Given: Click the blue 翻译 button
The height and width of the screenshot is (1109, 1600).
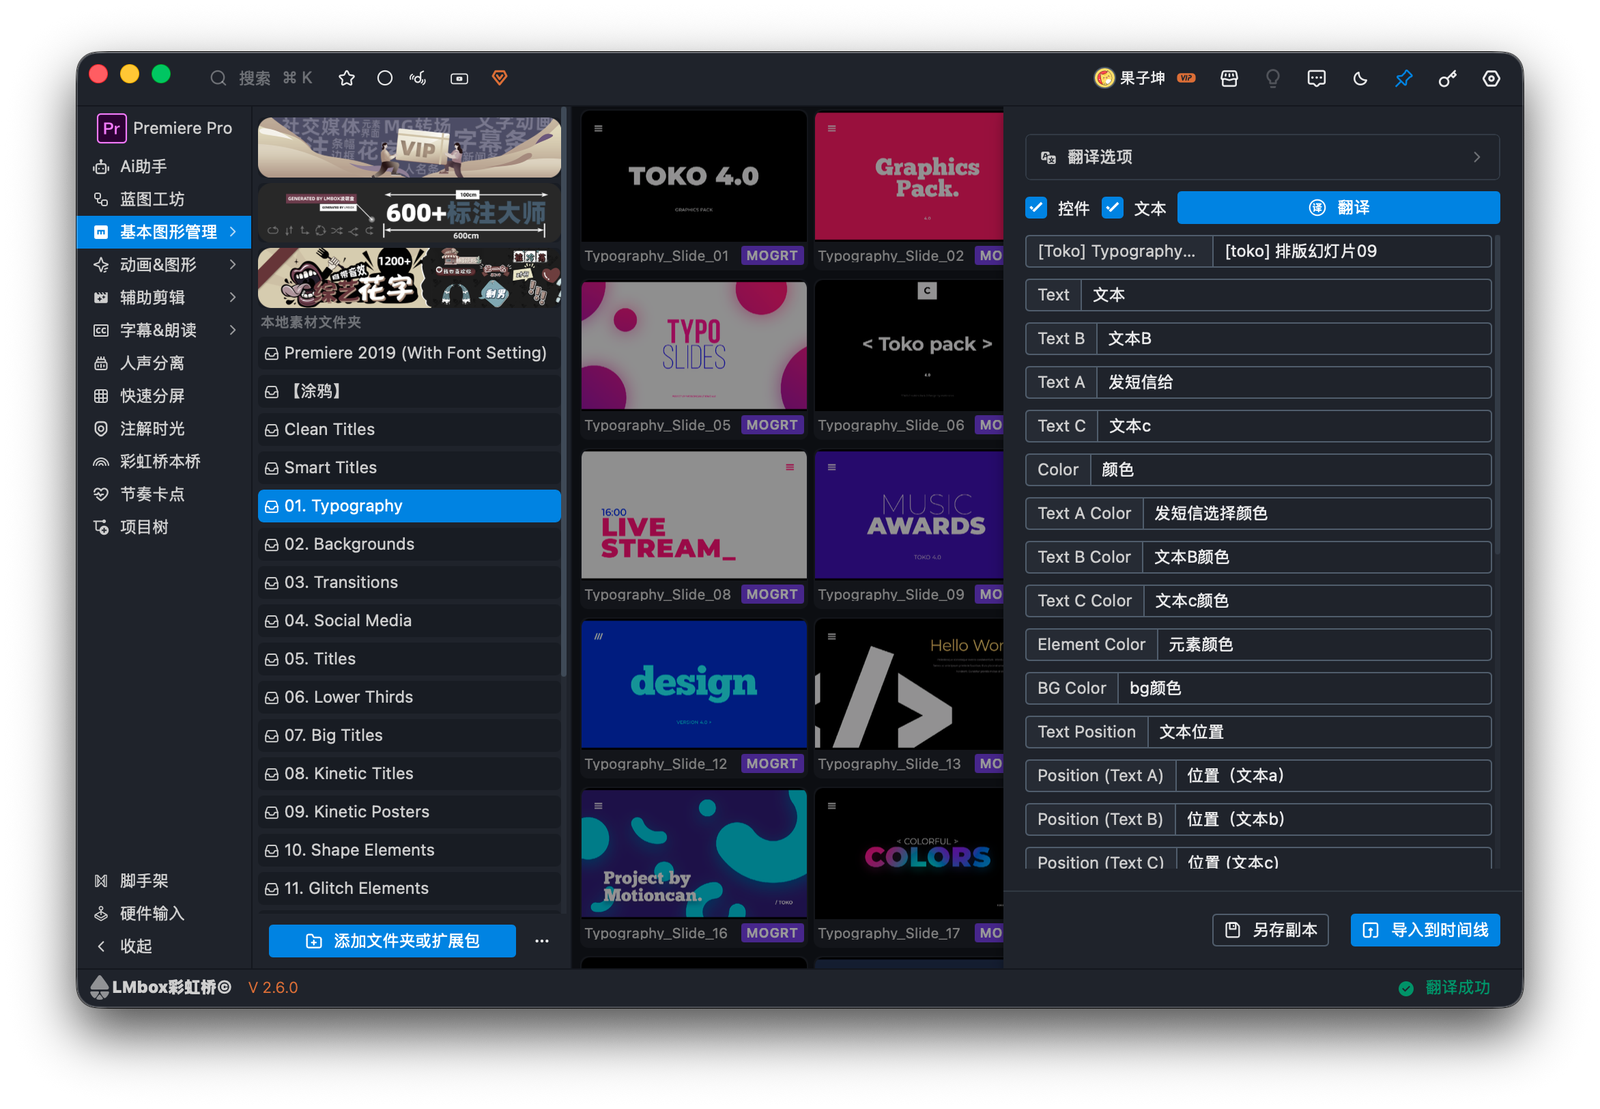Looking at the screenshot, I should tap(1338, 207).
